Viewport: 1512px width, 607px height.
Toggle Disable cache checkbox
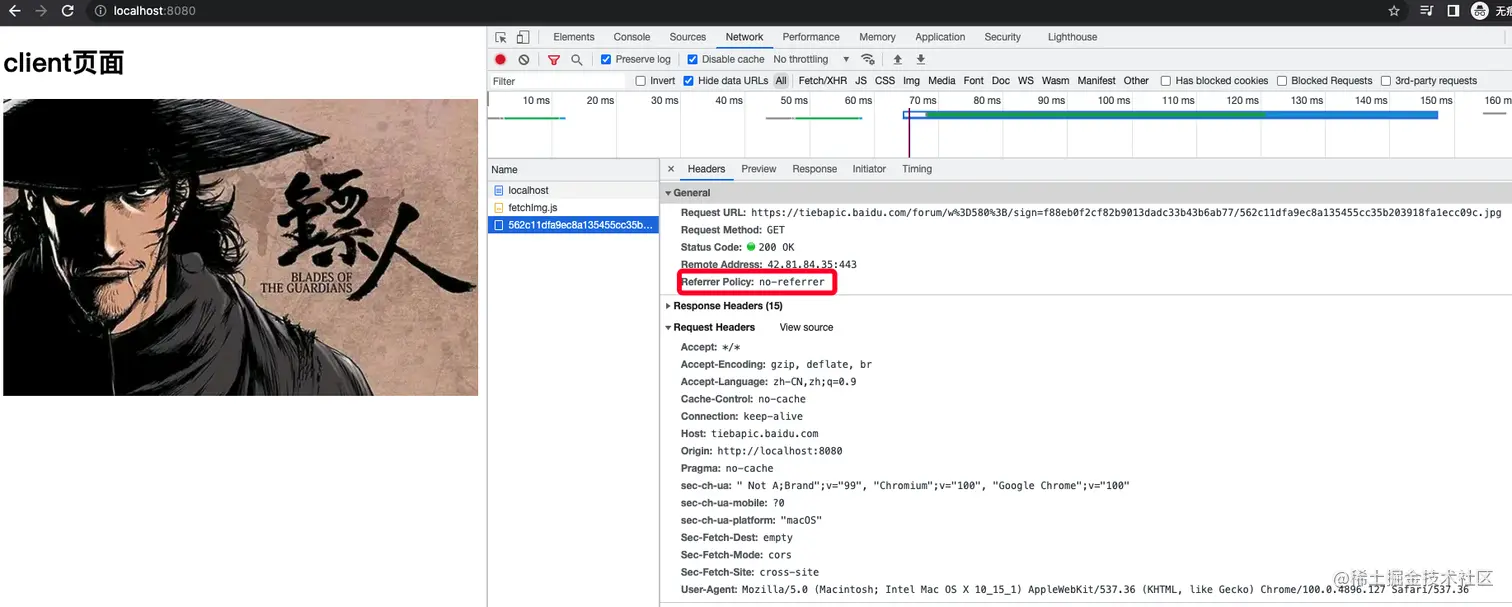(x=693, y=59)
